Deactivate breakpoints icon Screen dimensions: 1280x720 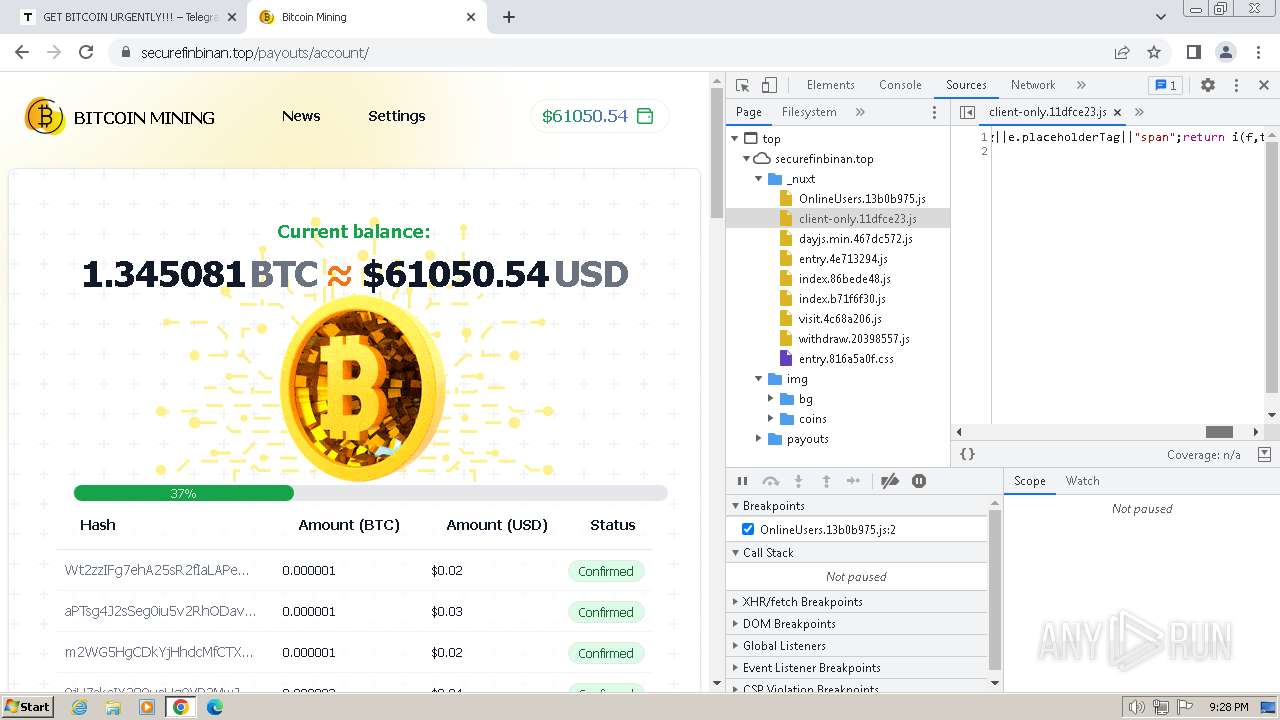[890, 481]
